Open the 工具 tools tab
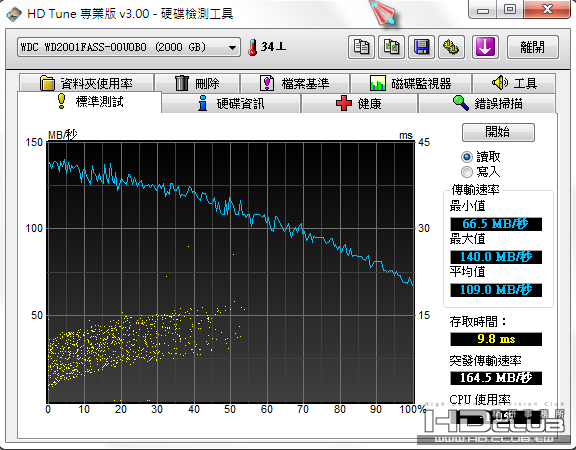 [514, 83]
